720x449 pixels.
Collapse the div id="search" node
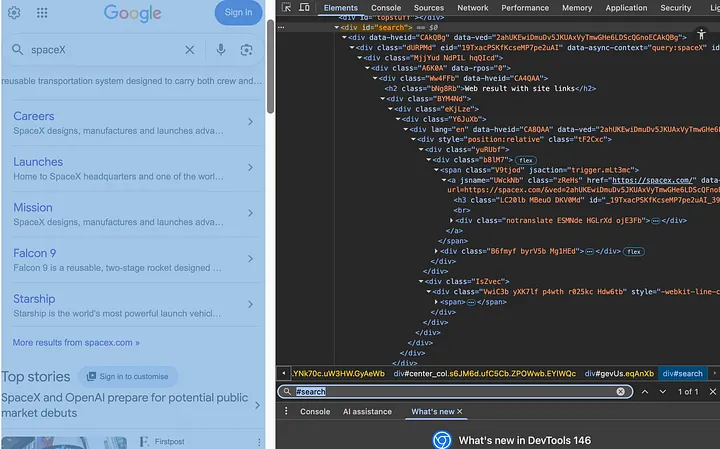coord(337,27)
